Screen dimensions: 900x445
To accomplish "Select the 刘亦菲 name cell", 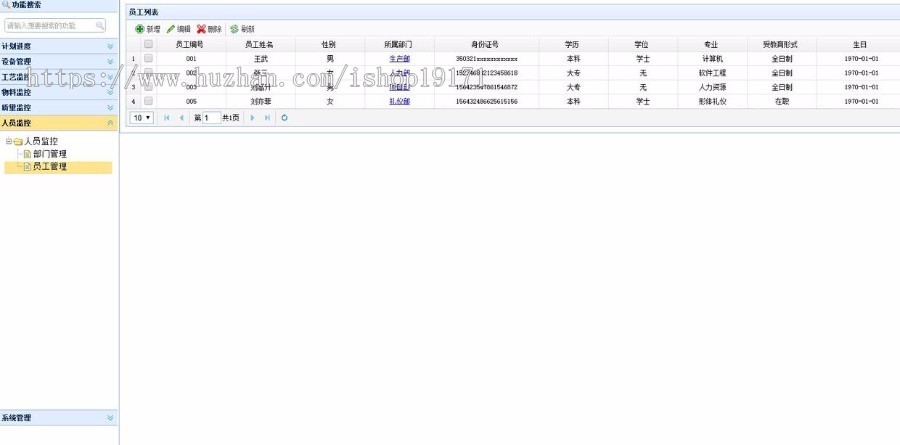I will pyautogui.click(x=261, y=101).
